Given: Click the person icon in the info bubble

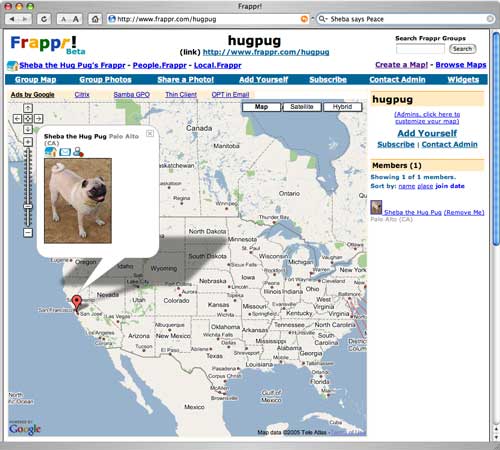Looking at the screenshot, I should (x=78, y=152).
